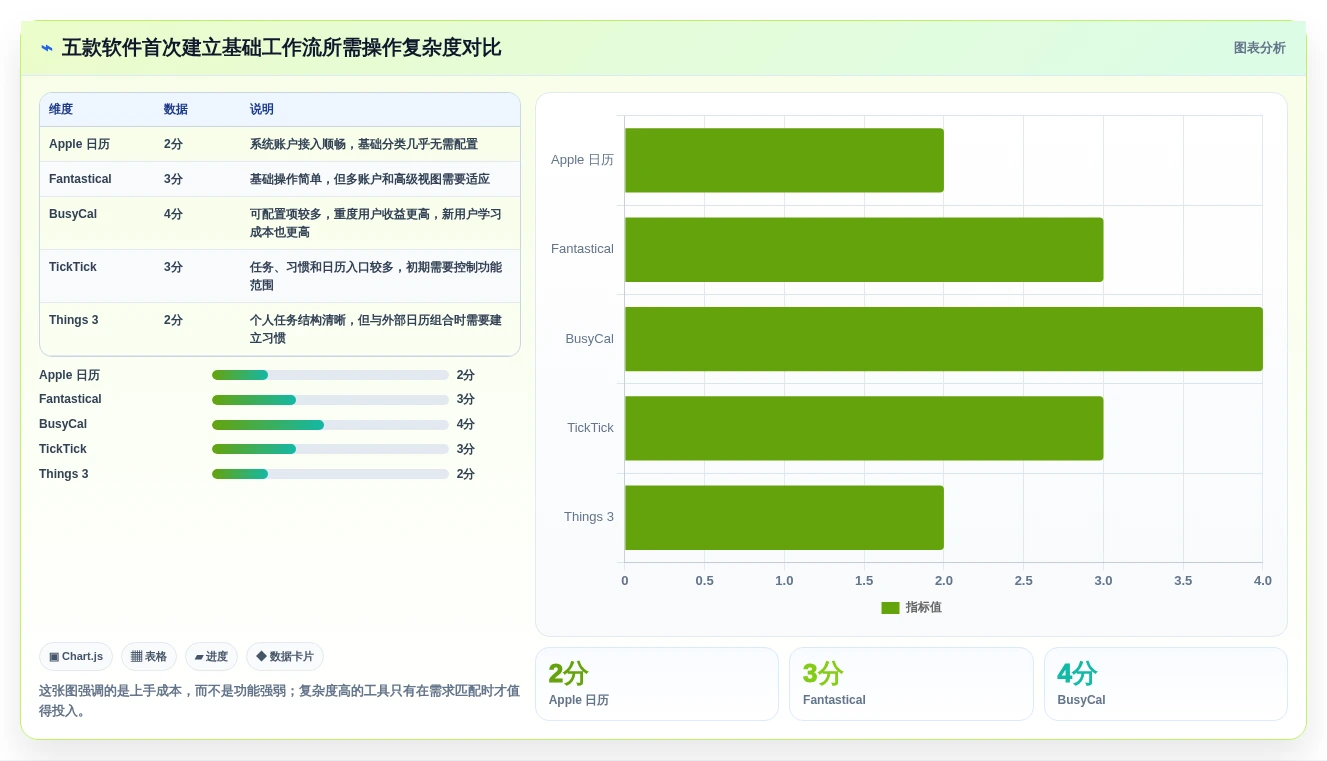Click the Apple 日历 chart bar
Viewport: 1327px width, 761px height.
click(784, 160)
